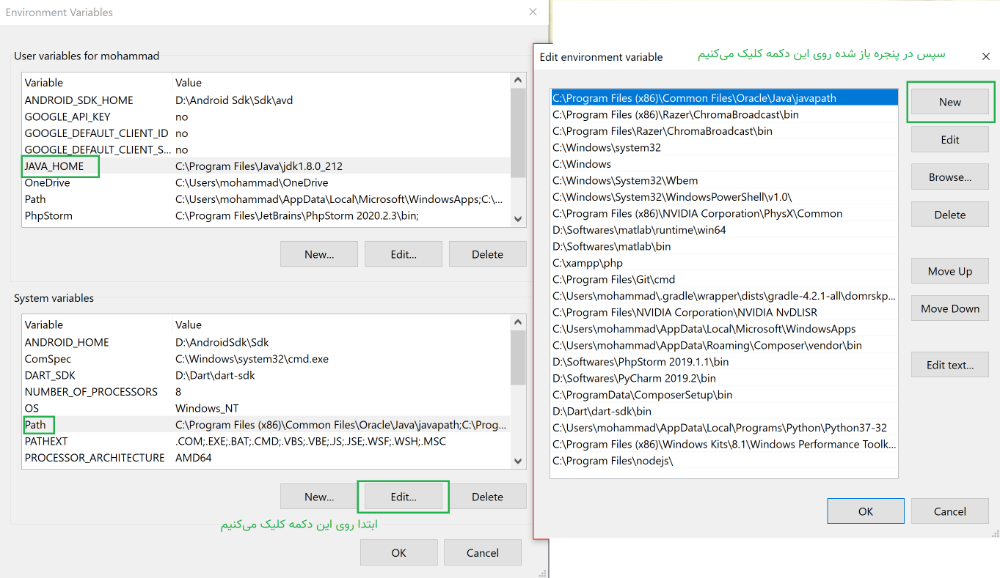Select the Path user variable
Screen dimensions: 1000x578
click(266, 199)
